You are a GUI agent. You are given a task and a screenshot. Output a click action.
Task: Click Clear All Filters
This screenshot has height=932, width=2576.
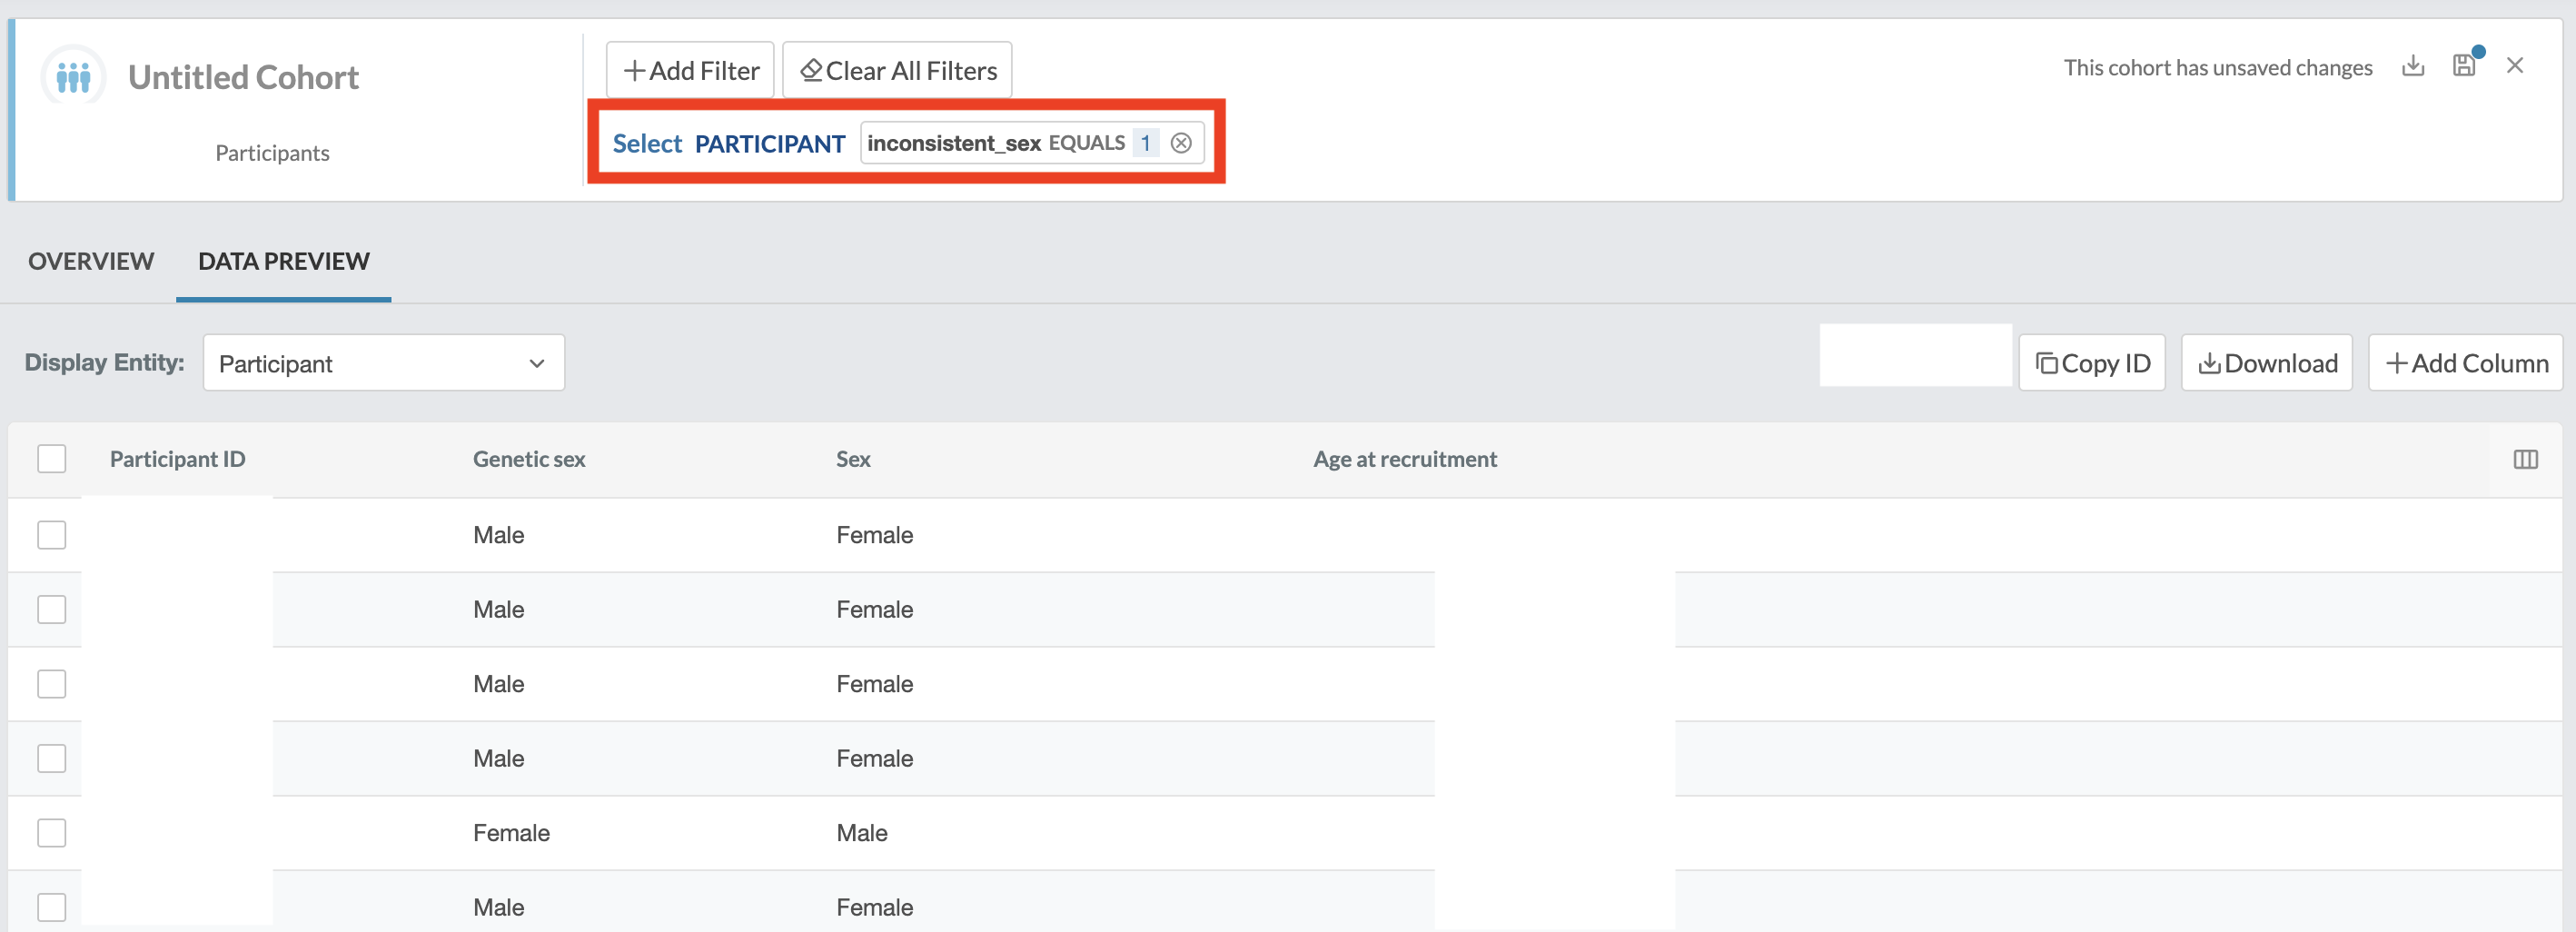(897, 70)
